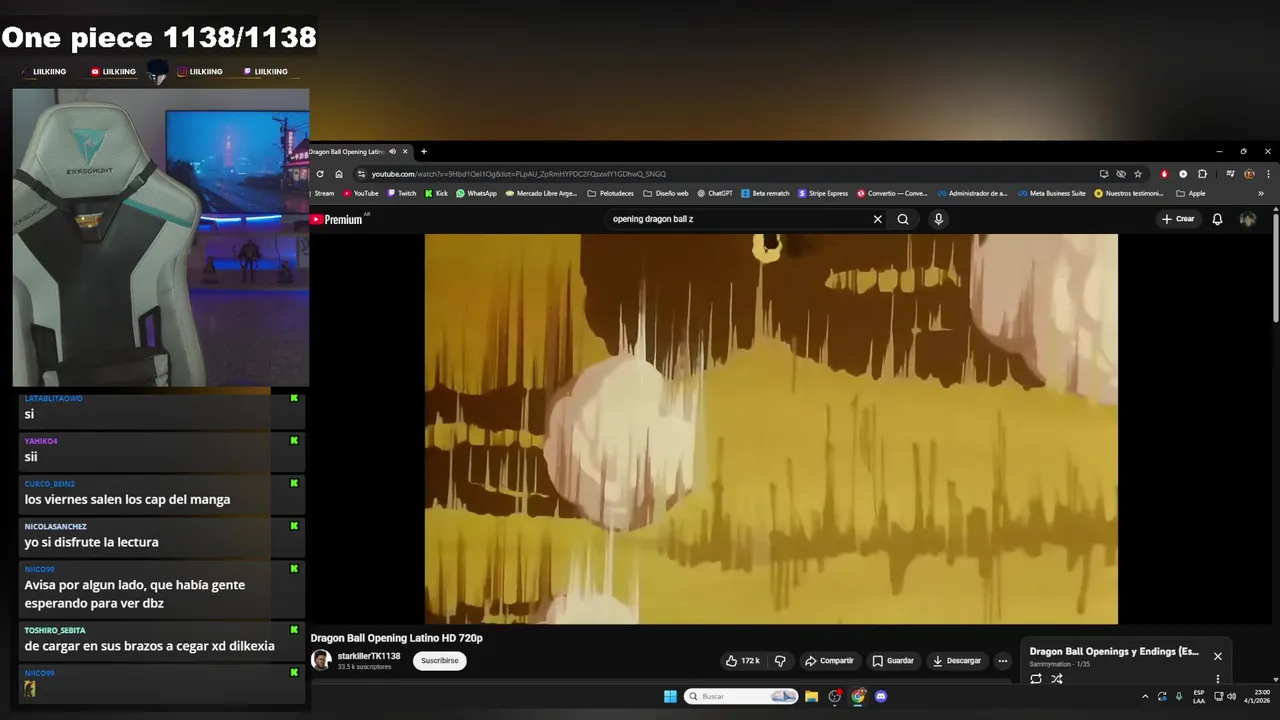Screen dimensions: 1280x720
Task: Open a new browser tab
Action: [424, 152]
